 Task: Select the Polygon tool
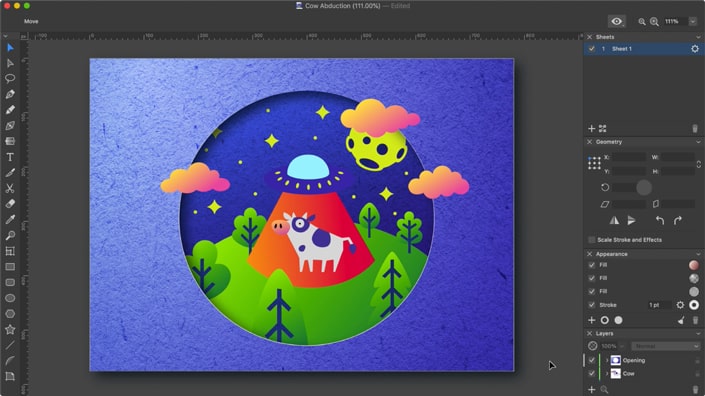10,314
